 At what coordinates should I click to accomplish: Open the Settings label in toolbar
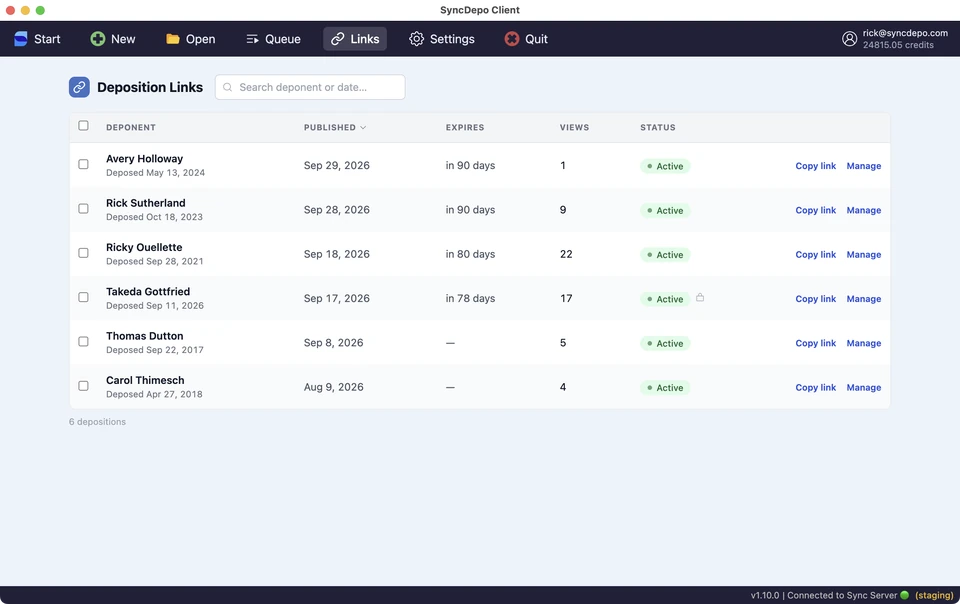click(452, 39)
